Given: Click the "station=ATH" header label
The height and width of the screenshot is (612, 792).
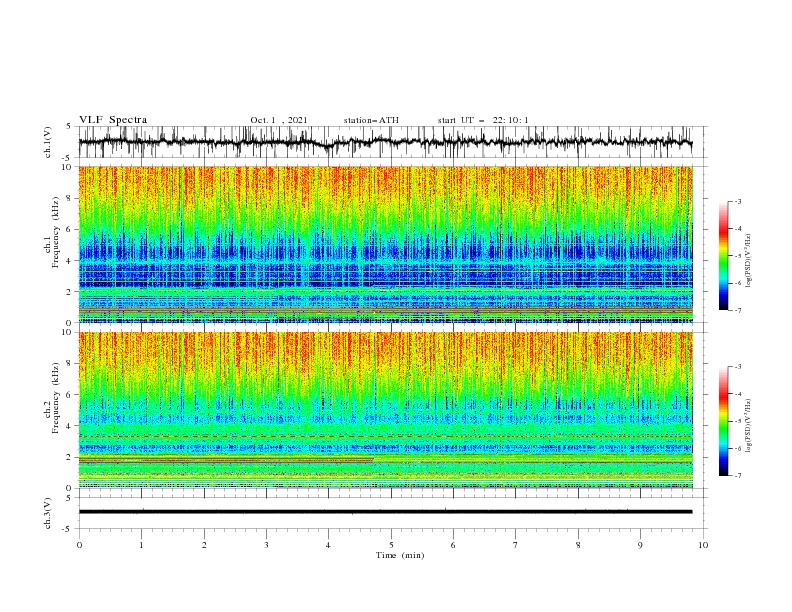Looking at the screenshot, I should [x=371, y=120].
